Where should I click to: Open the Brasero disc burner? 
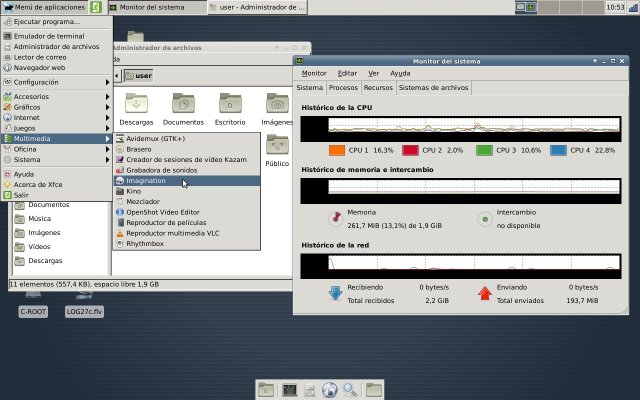point(139,149)
